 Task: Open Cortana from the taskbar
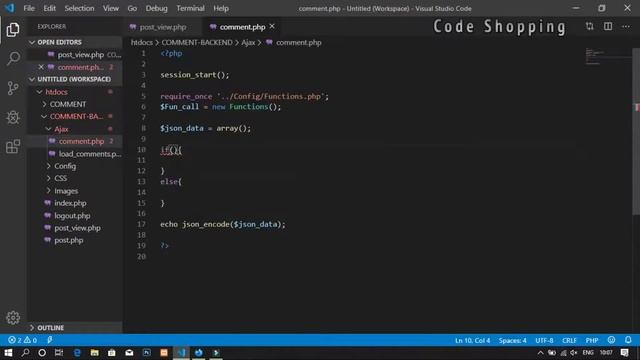point(42,353)
